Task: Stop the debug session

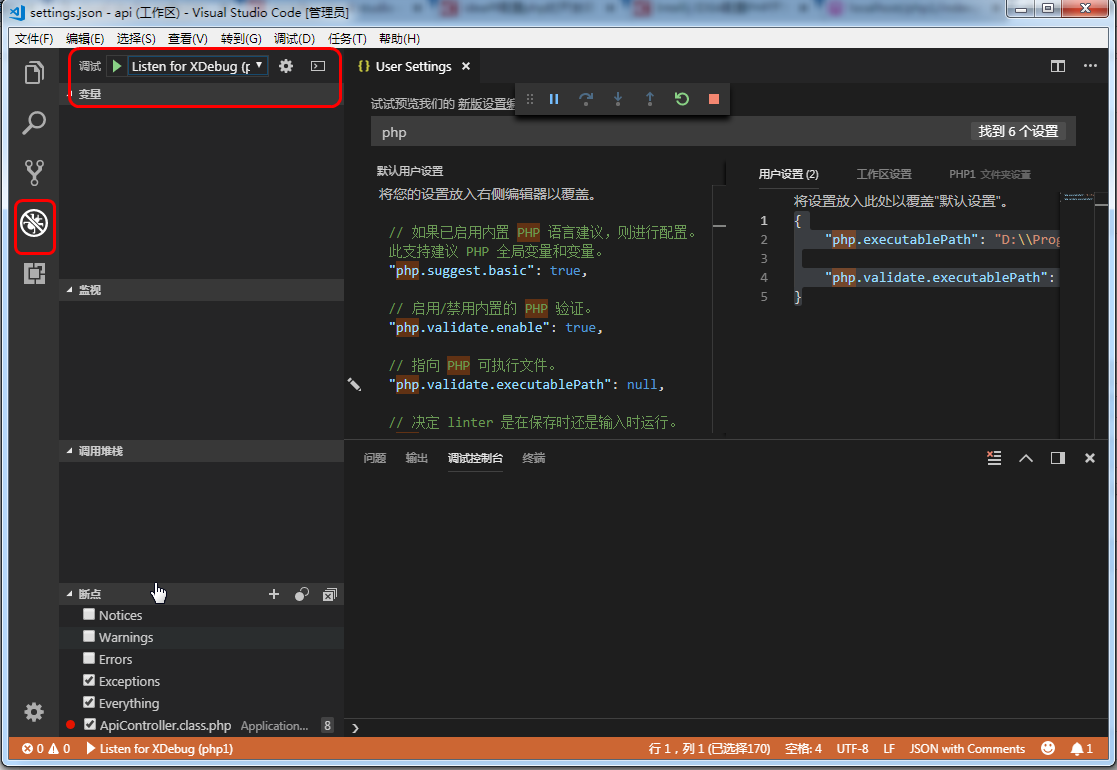Action: (713, 99)
